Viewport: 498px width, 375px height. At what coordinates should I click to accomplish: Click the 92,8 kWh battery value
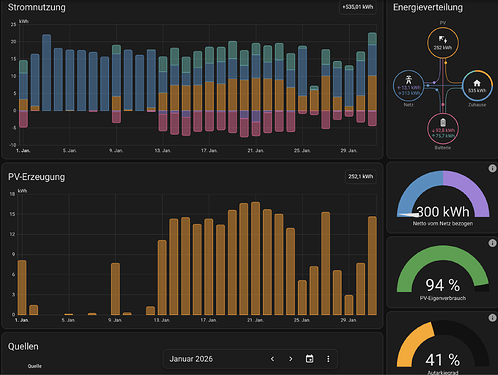pos(443,130)
